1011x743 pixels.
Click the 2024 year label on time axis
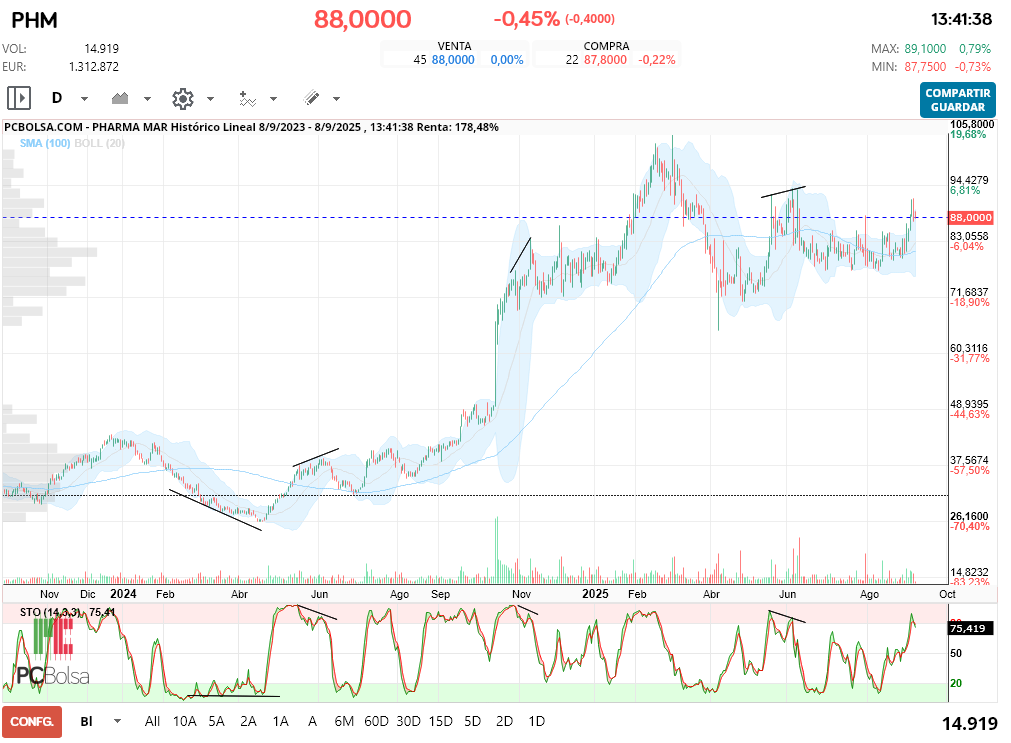123,593
